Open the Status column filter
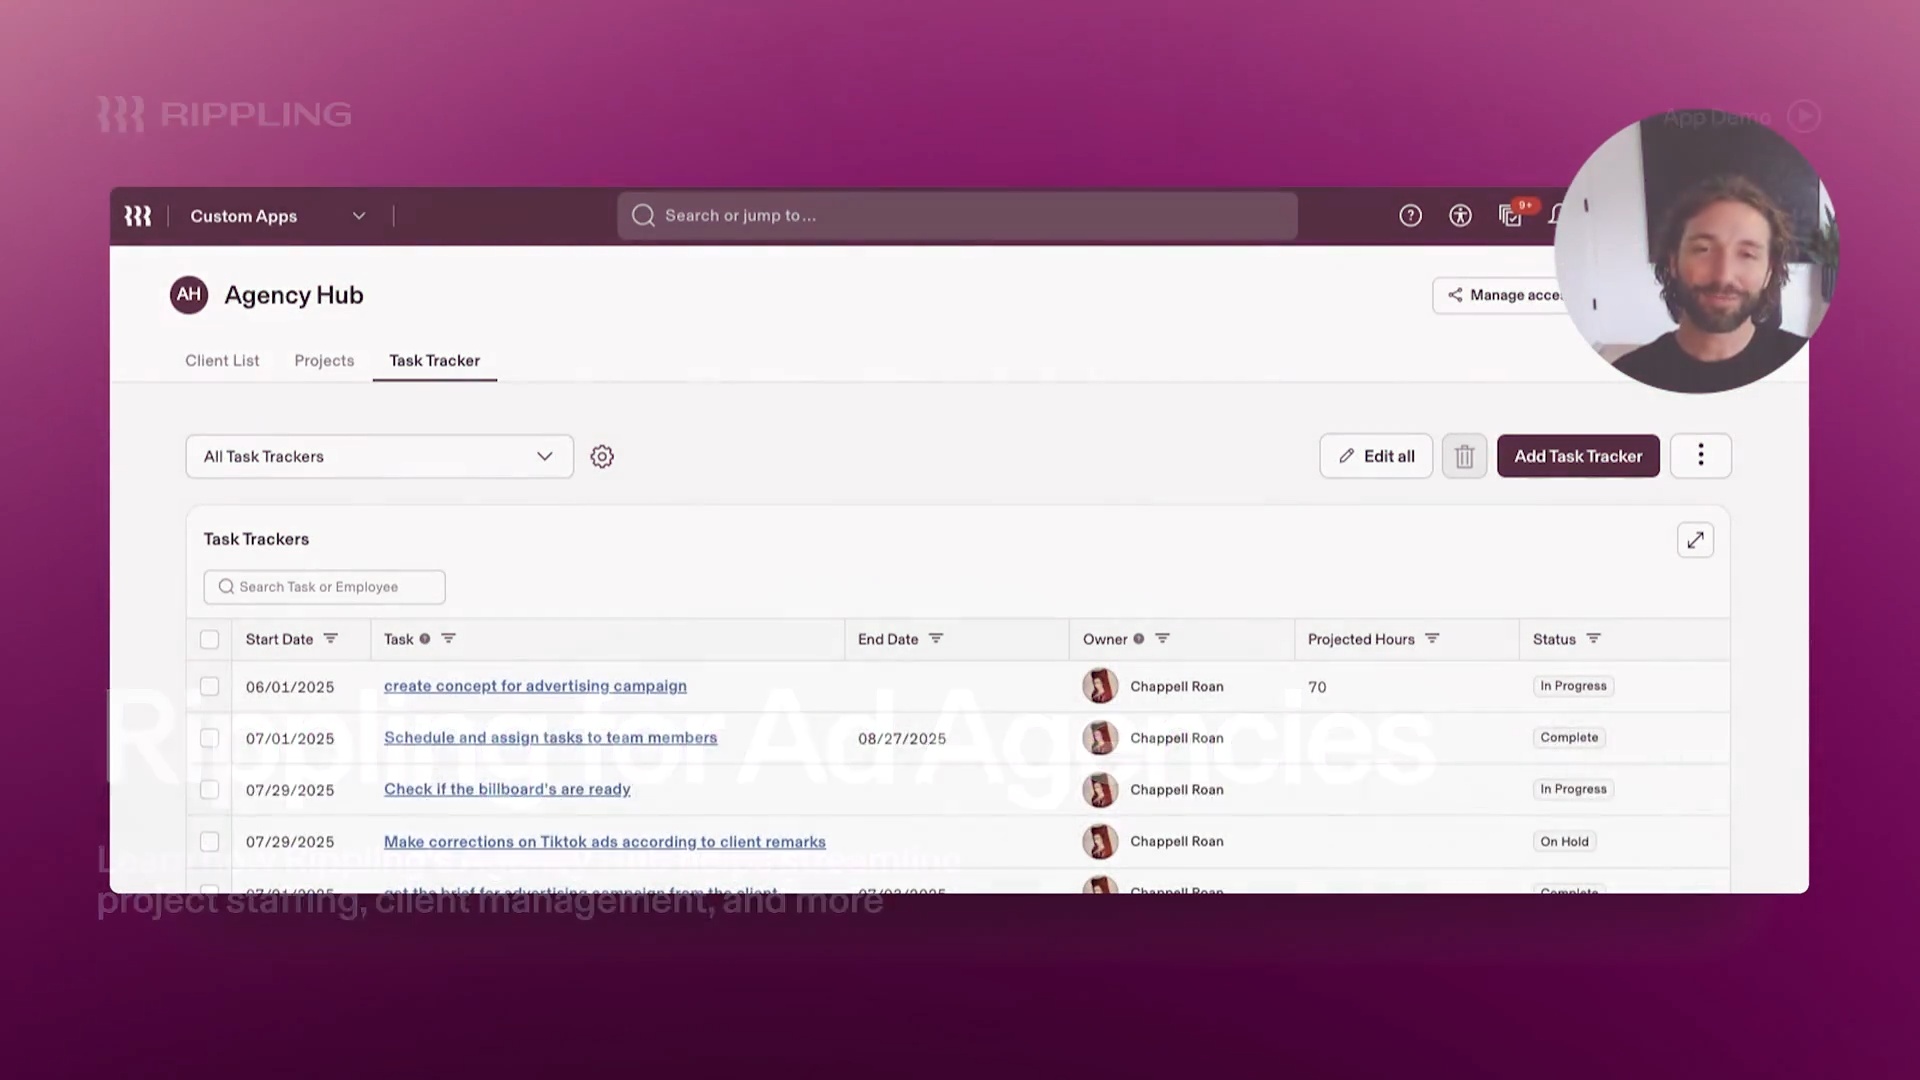This screenshot has width=1920, height=1080. tap(1594, 638)
